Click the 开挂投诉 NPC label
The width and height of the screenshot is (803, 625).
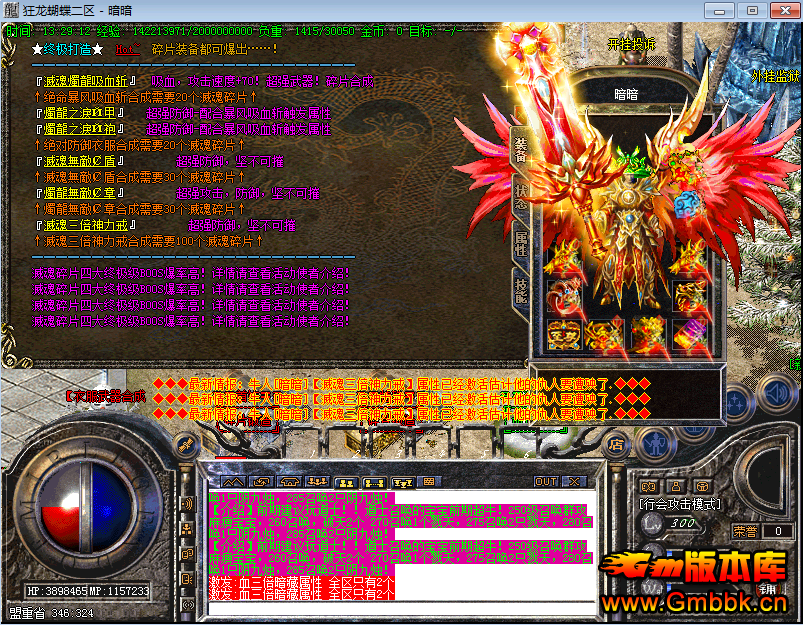tap(631, 45)
